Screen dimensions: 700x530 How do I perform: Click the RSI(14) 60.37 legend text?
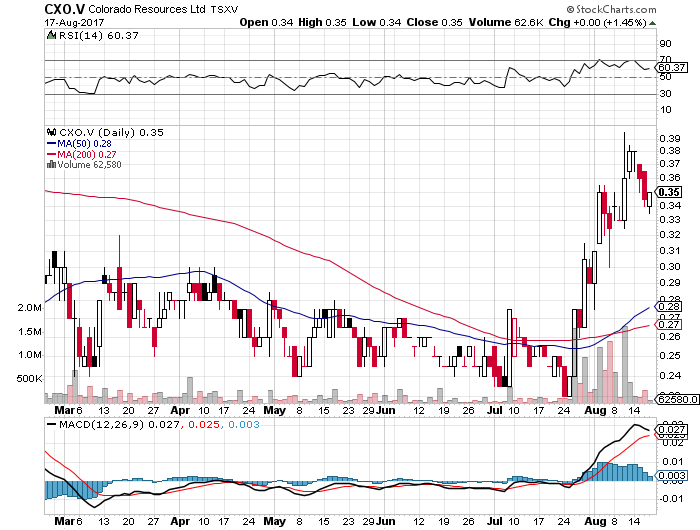coord(99,35)
